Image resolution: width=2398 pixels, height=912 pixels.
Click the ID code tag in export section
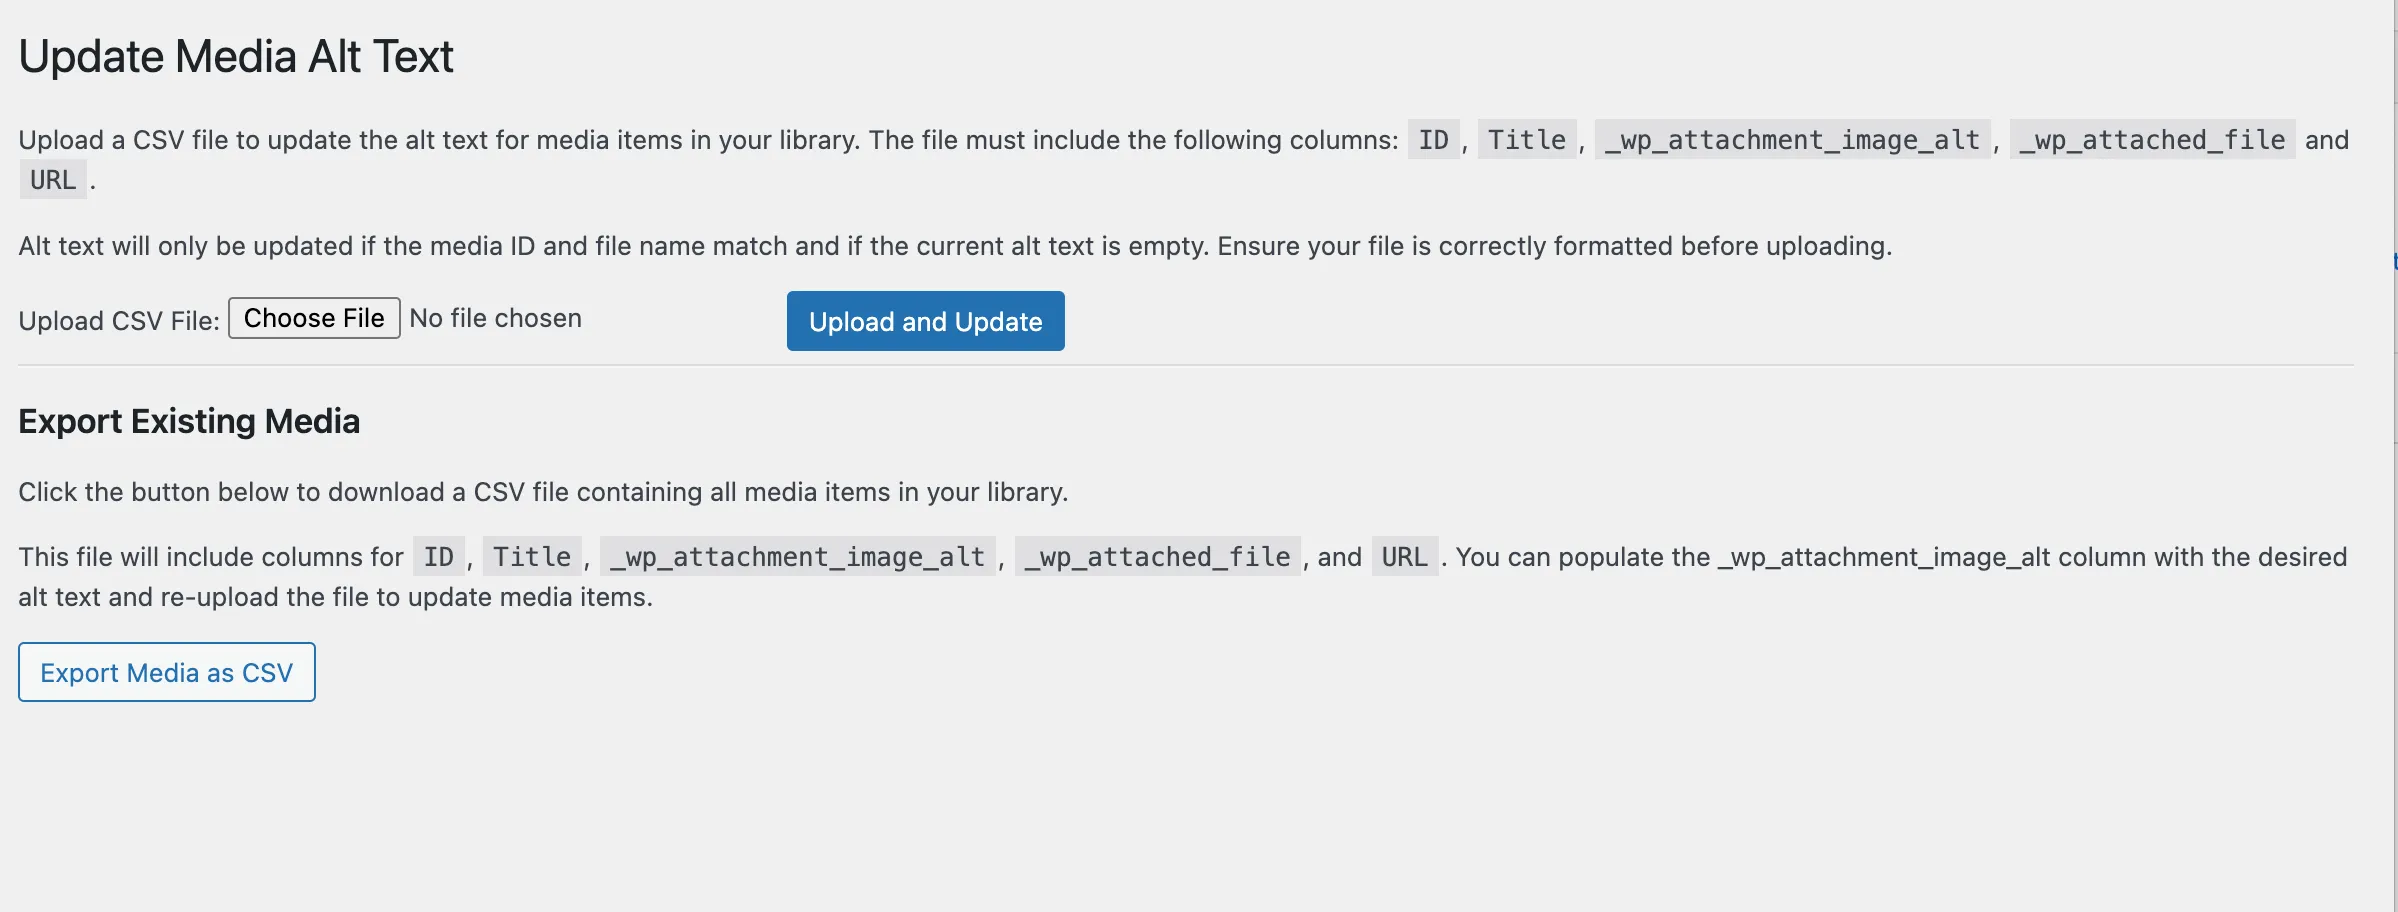pyautogui.click(x=438, y=557)
